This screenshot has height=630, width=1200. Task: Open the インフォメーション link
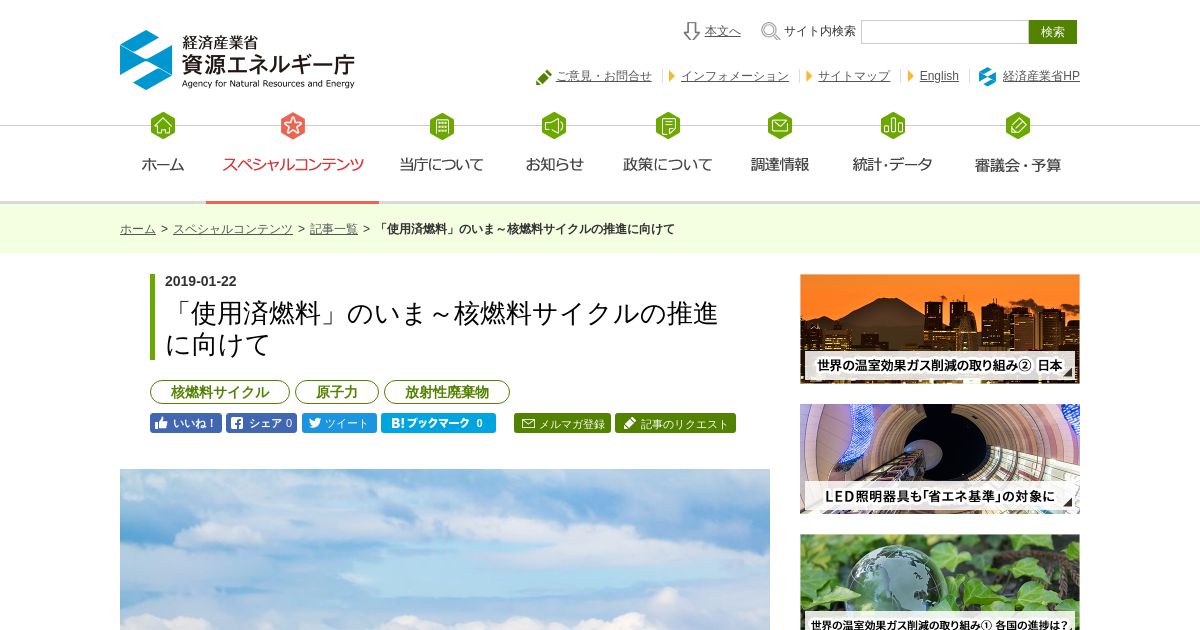click(x=735, y=76)
